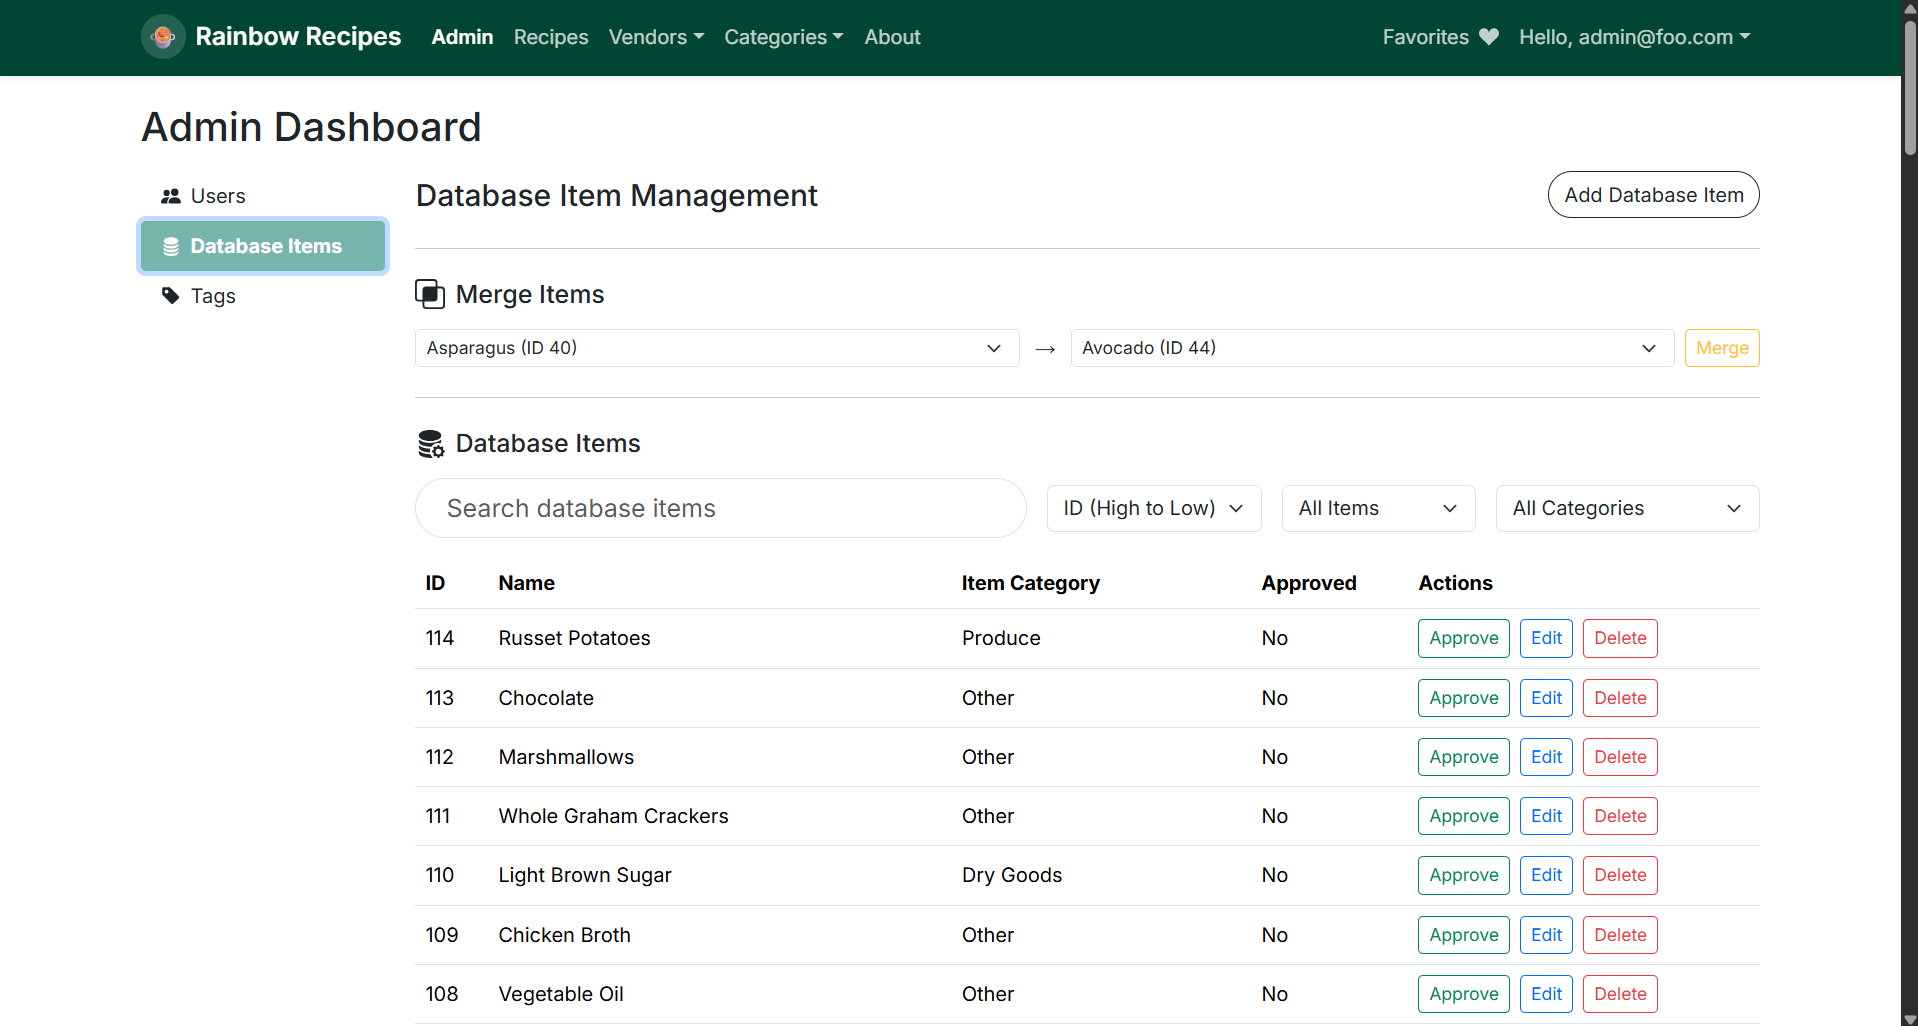Click the Favorites heart icon
Viewport: 1918px width, 1026px height.
[x=1489, y=37]
